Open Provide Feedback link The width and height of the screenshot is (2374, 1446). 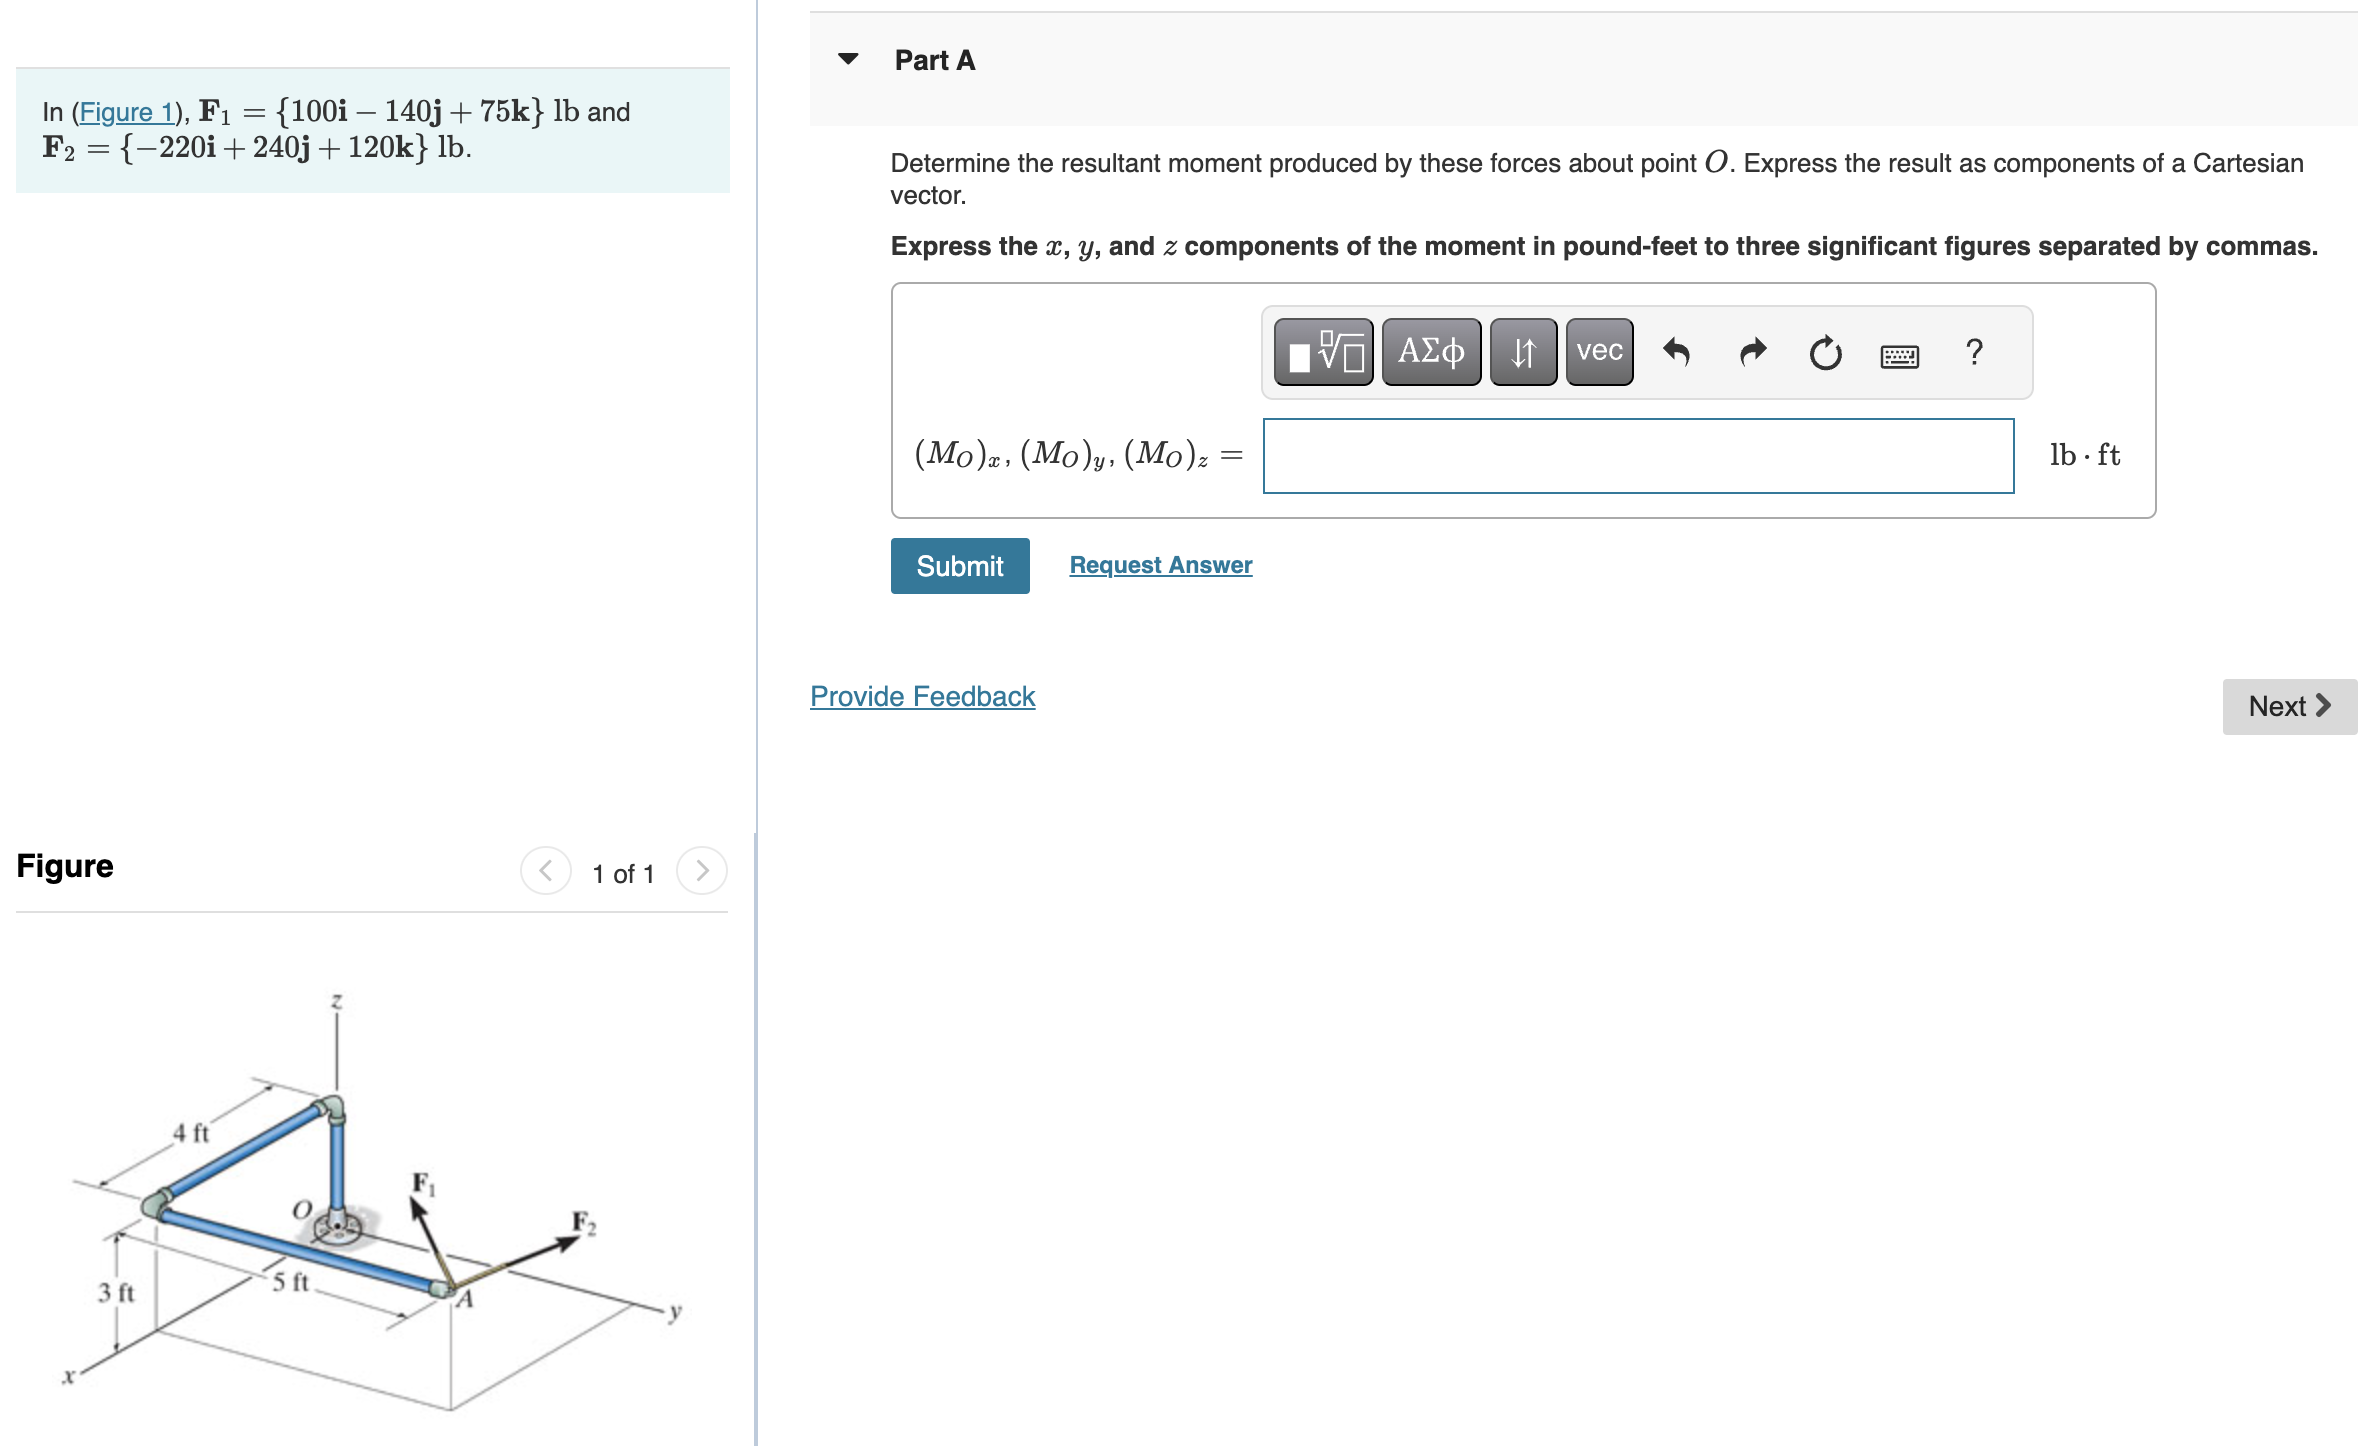(921, 696)
